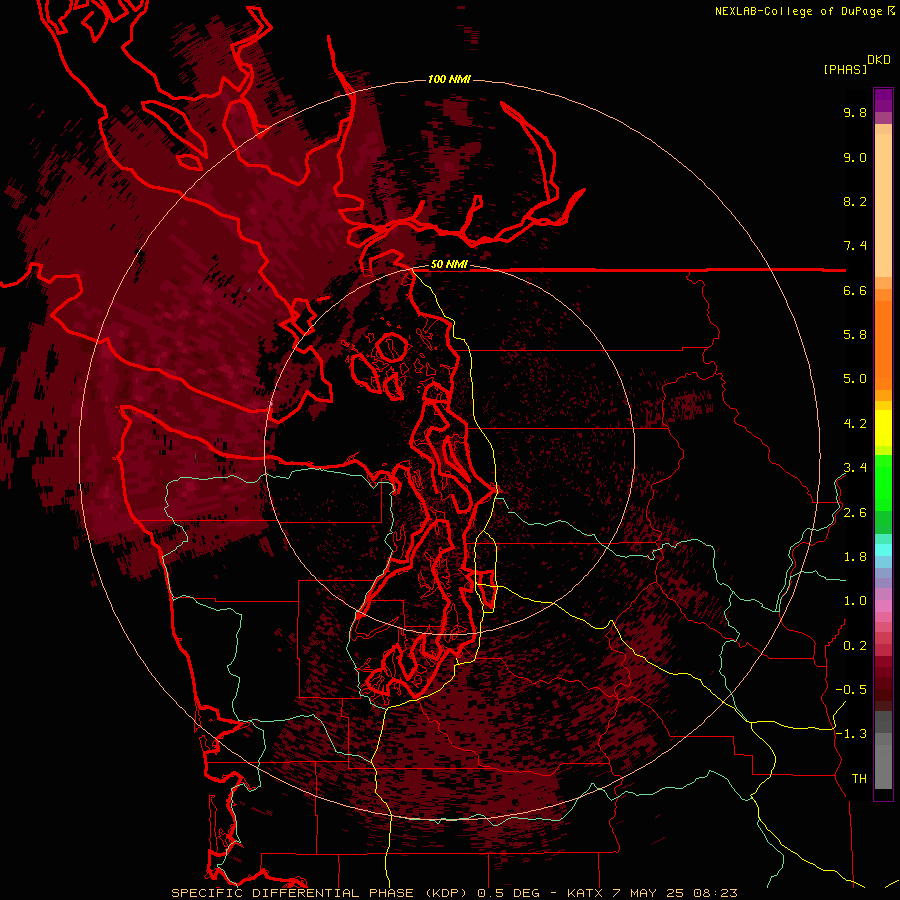900x900 pixels.
Task: Click the 8.2 scale value
Action: tap(855, 201)
